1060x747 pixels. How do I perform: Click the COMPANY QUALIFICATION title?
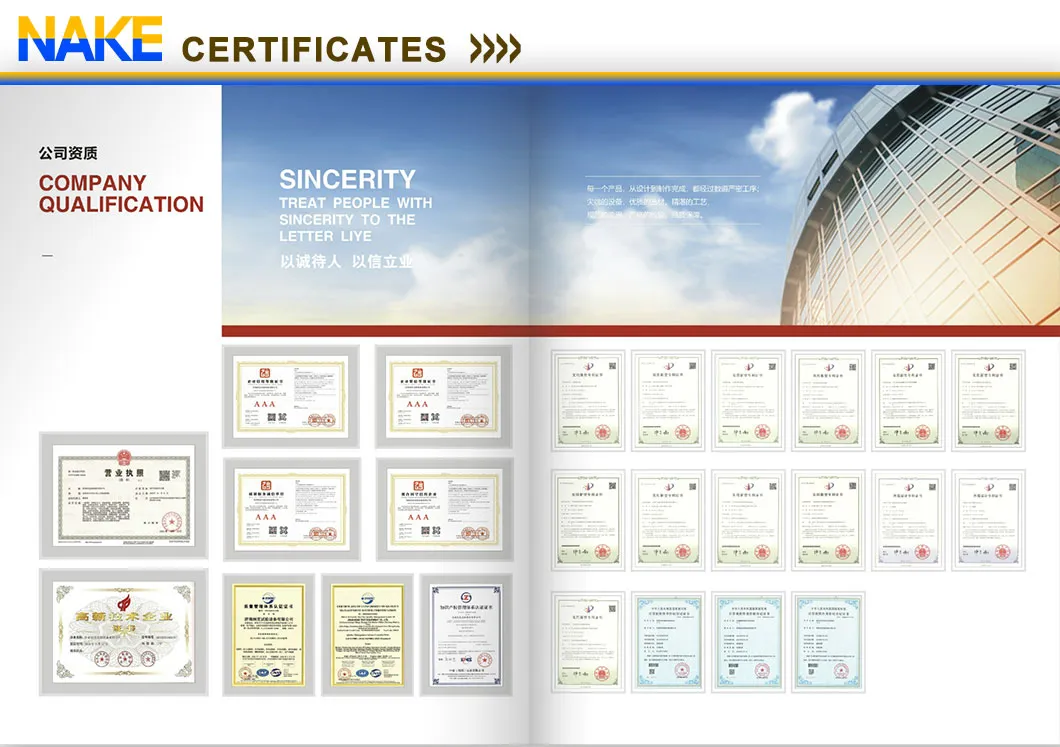tap(120, 195)
